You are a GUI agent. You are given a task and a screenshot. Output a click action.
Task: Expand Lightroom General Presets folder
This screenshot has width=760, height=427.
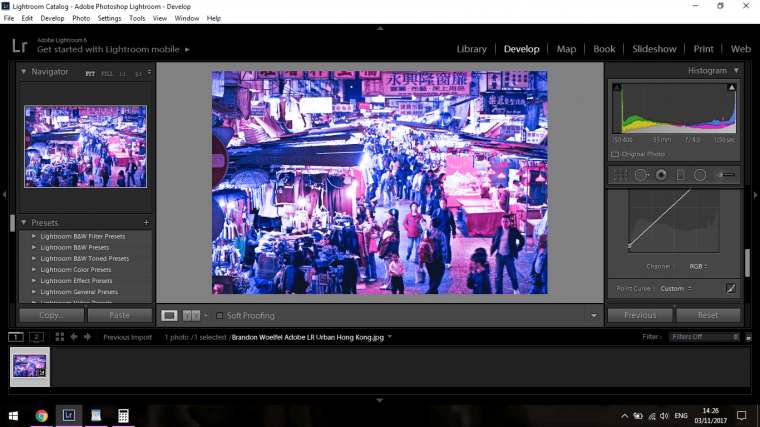[x=34, y=292]
